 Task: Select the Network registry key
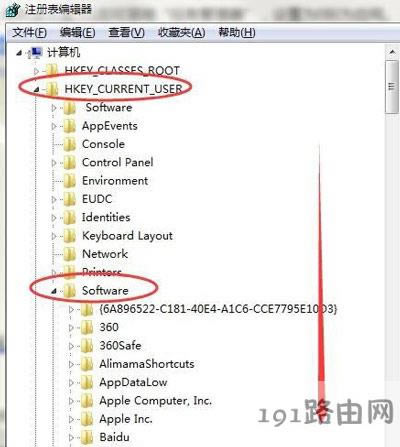tap(105, 254)
